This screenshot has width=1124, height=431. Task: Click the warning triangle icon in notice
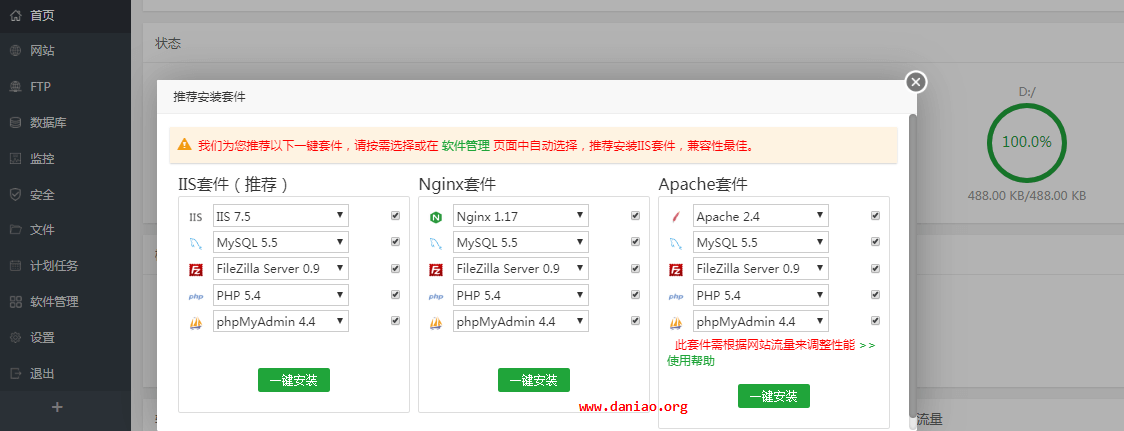185,144
